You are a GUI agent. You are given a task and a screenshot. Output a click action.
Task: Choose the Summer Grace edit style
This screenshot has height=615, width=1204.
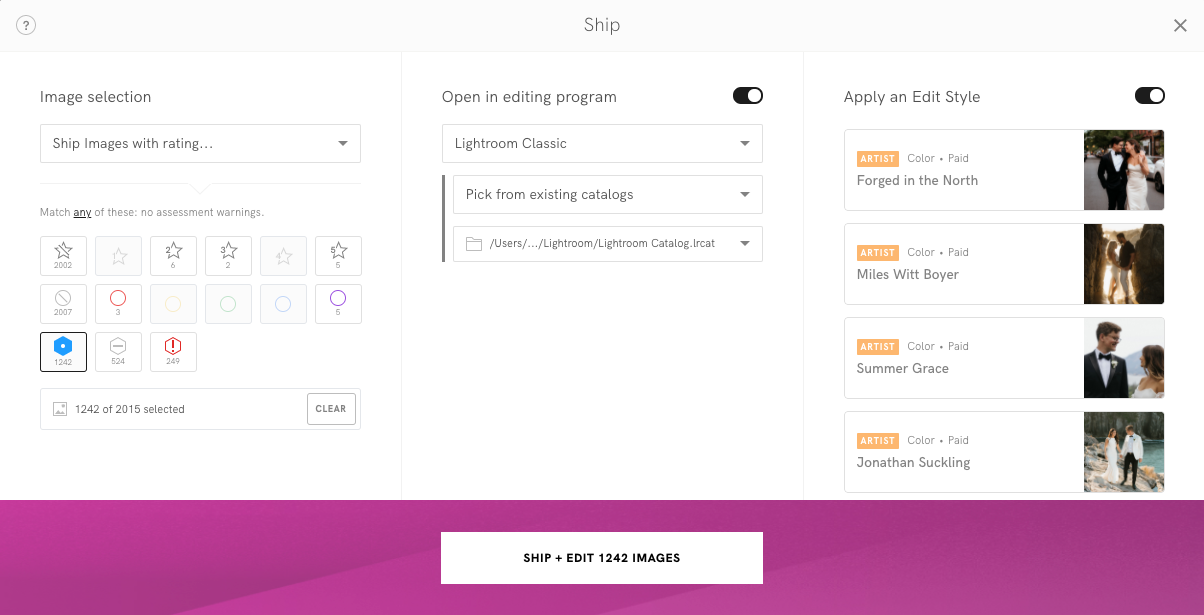tap(1004, 358)
